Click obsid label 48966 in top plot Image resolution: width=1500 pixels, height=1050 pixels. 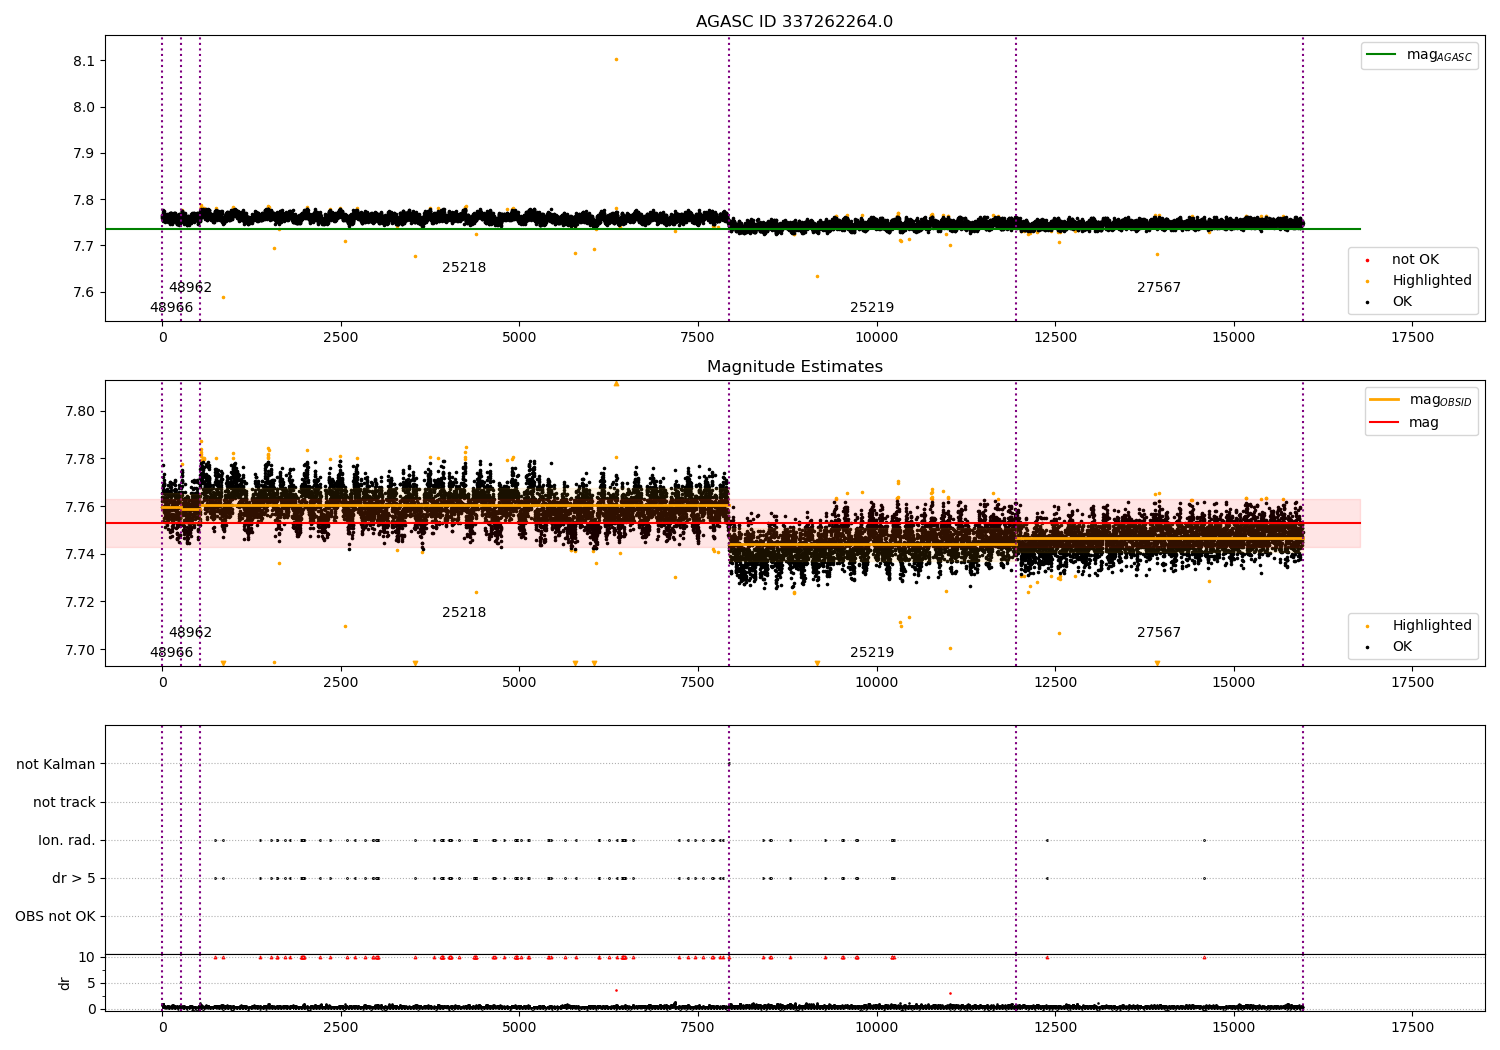click(x=171, y=308)
